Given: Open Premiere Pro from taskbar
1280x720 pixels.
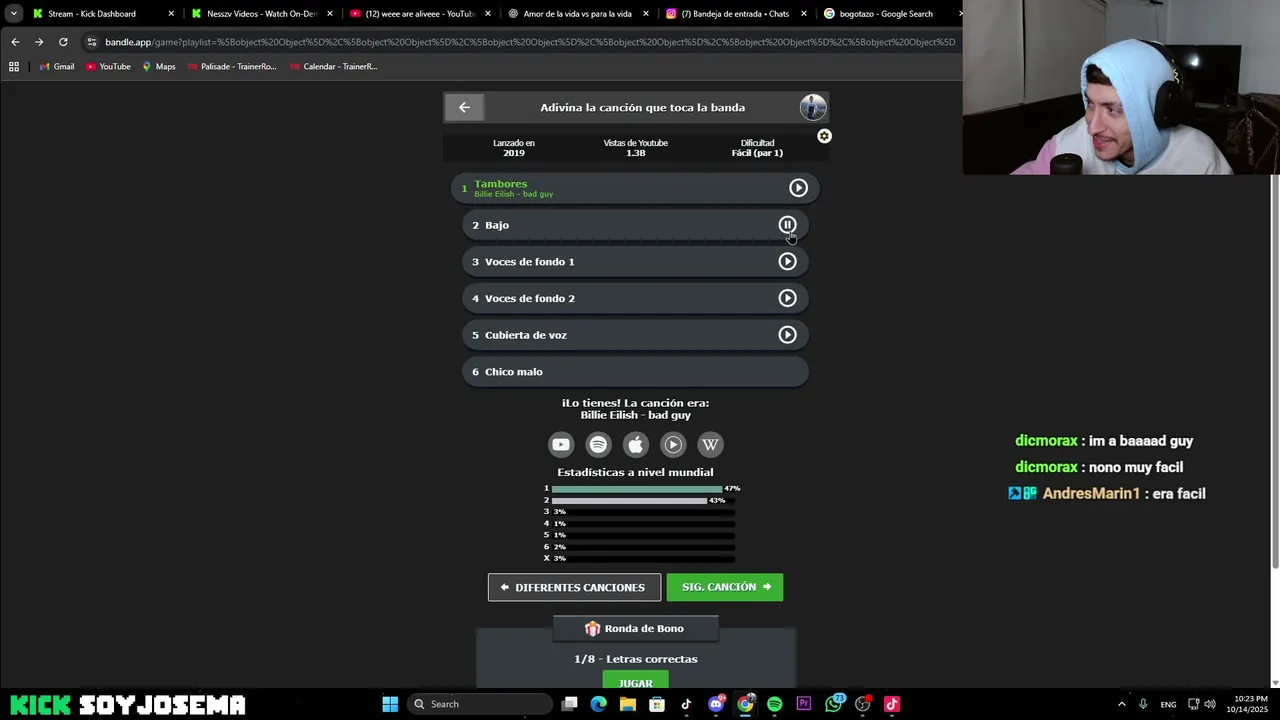Looking at the screenshot, I should pyautogui.click(x=803, y=704).
